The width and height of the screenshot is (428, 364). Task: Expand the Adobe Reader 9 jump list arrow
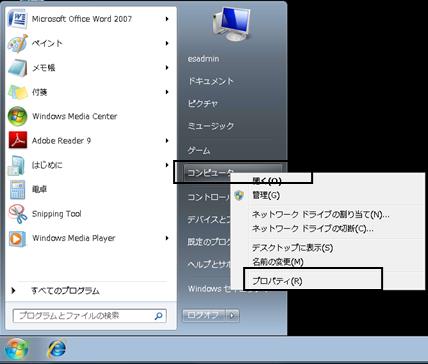[x=167, y=141]
